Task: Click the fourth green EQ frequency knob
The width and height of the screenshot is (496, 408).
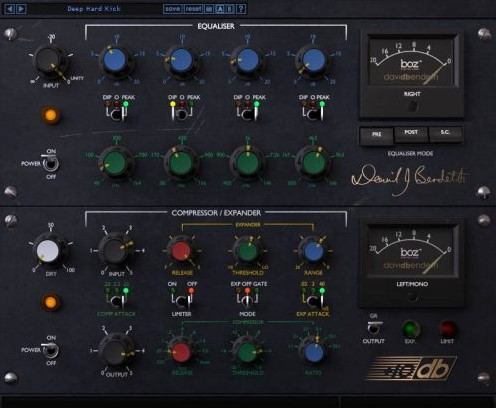Action: [x=313, y=163]
